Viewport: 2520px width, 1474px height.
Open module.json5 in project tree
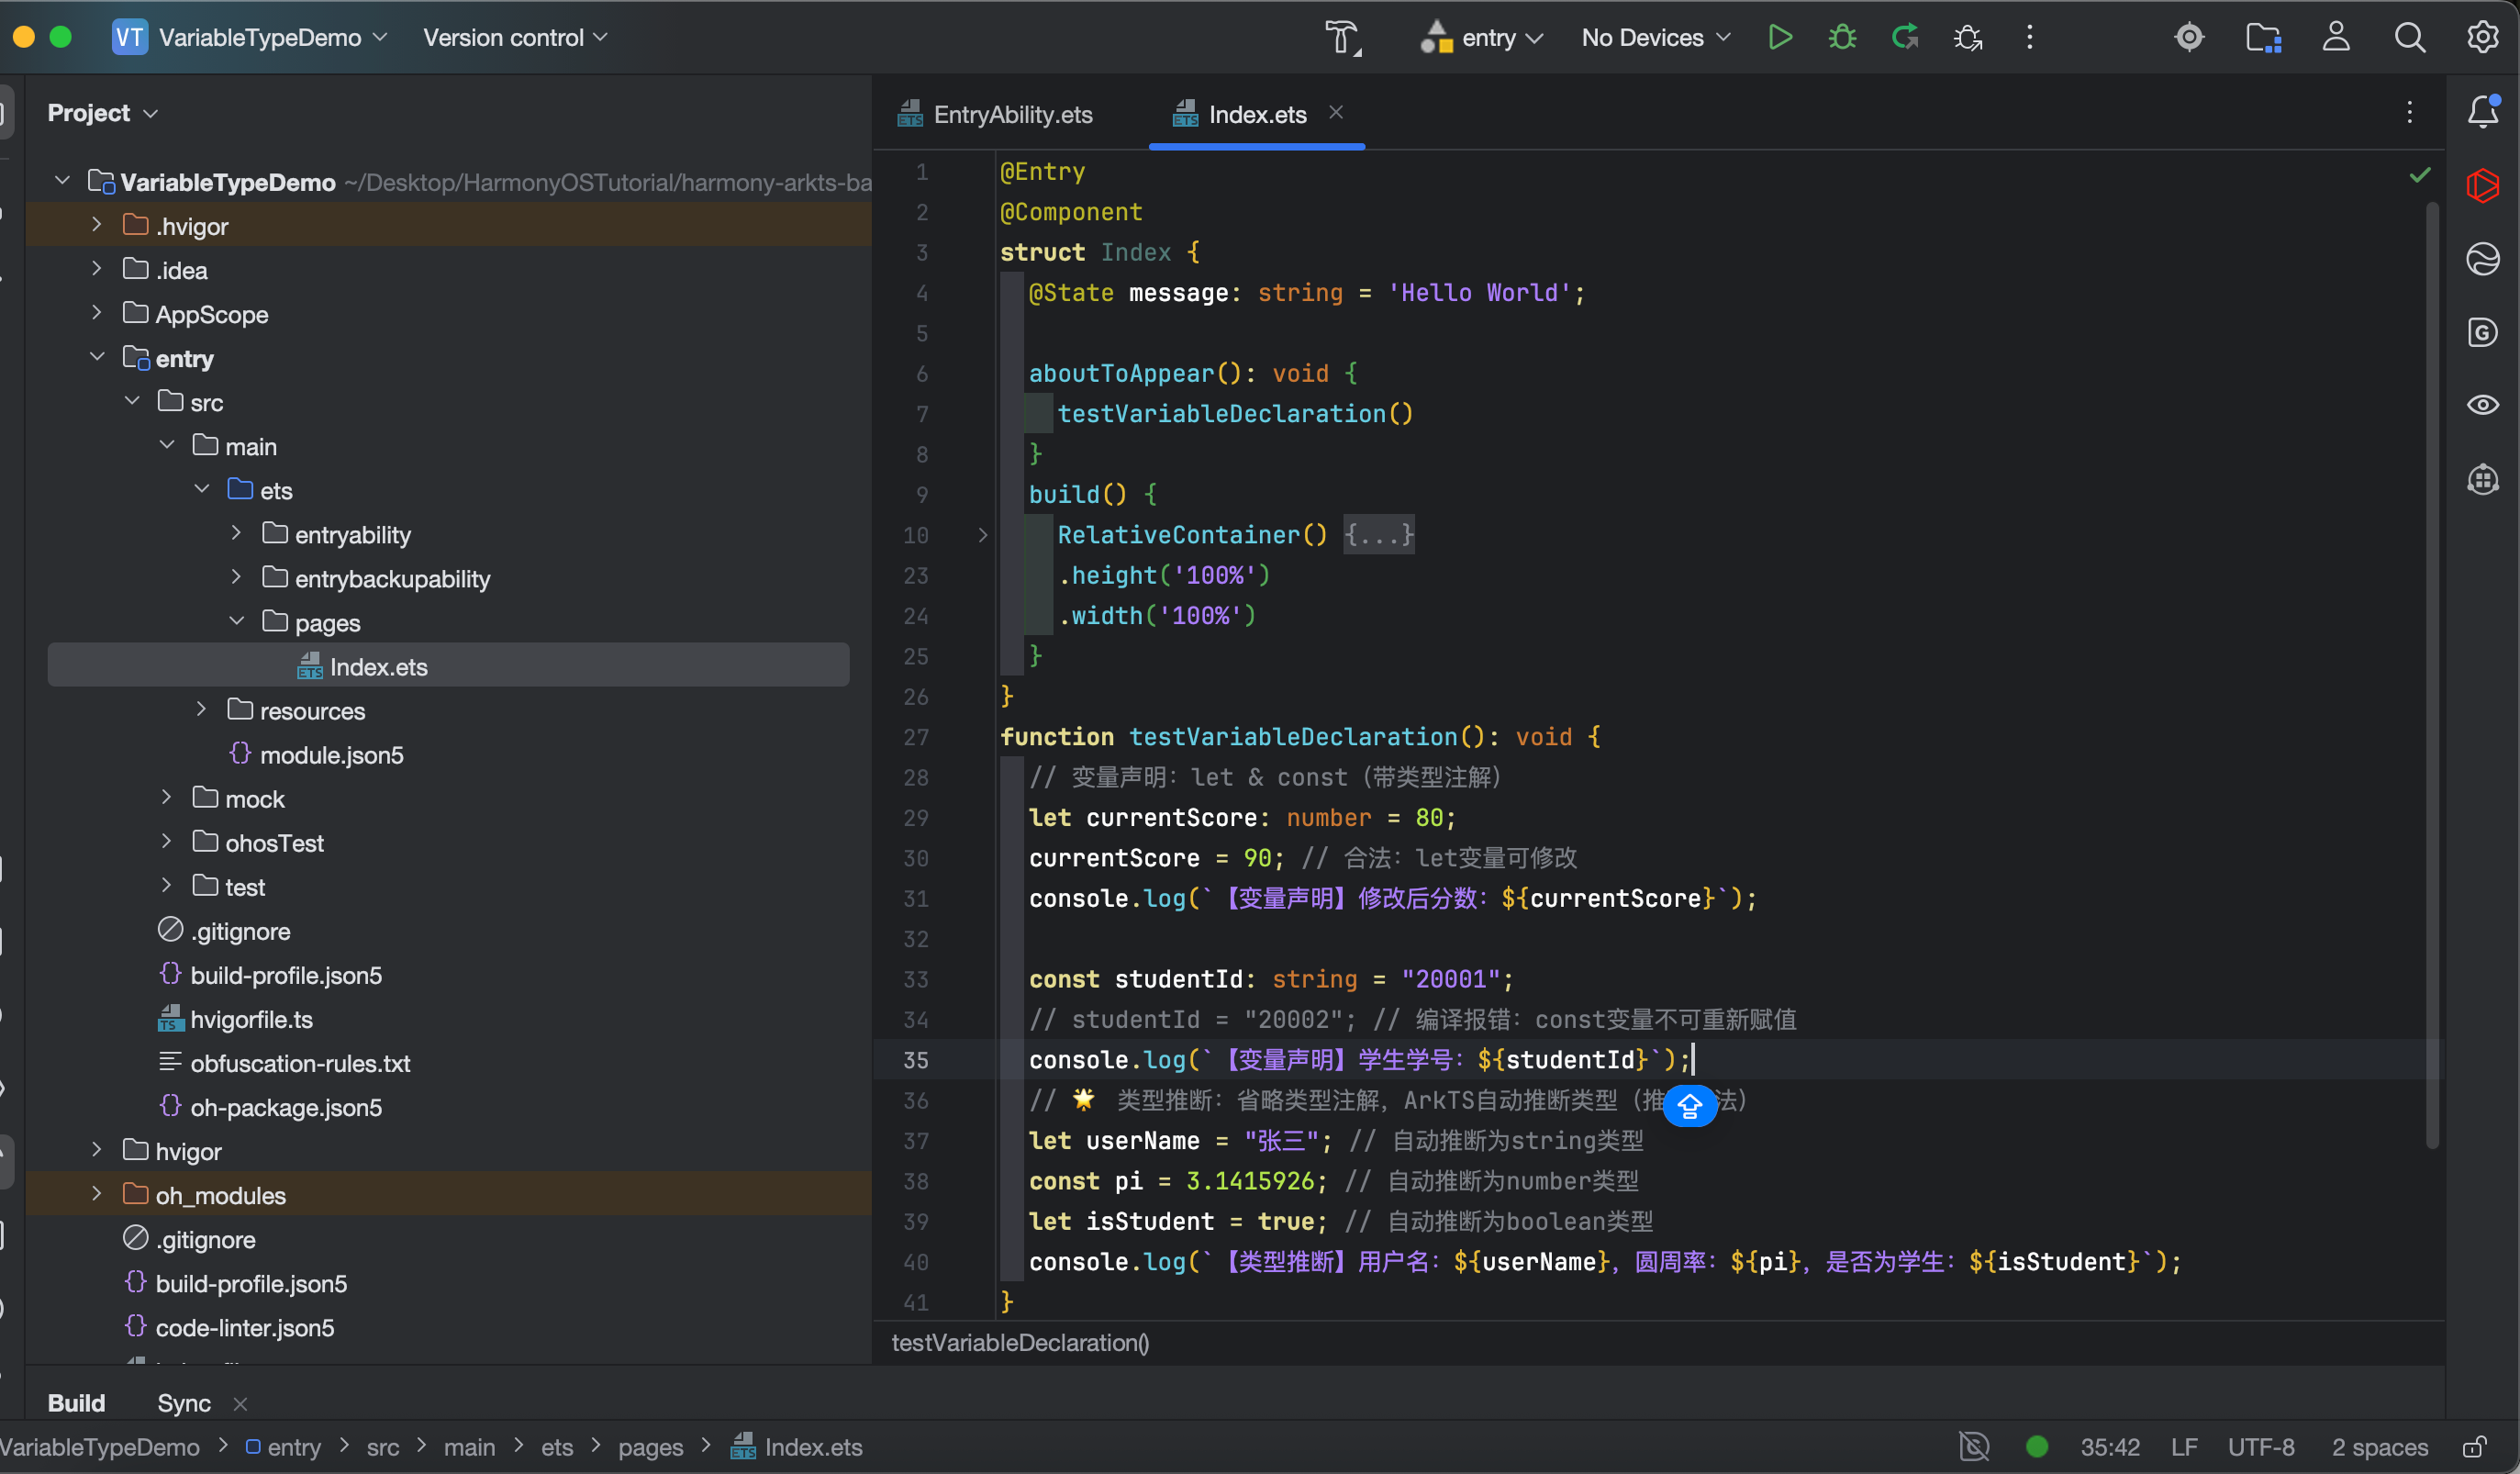click(x=331, y=755)
